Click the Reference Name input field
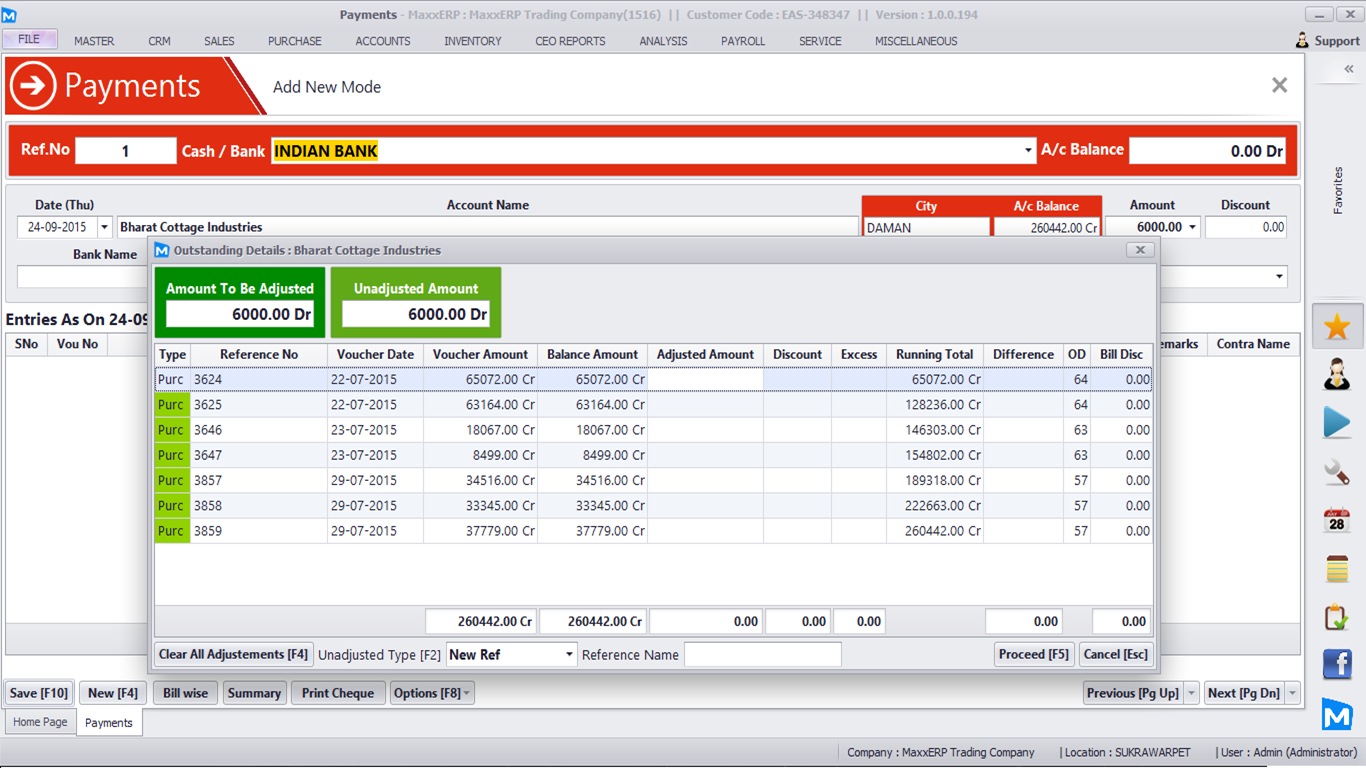 762,655
